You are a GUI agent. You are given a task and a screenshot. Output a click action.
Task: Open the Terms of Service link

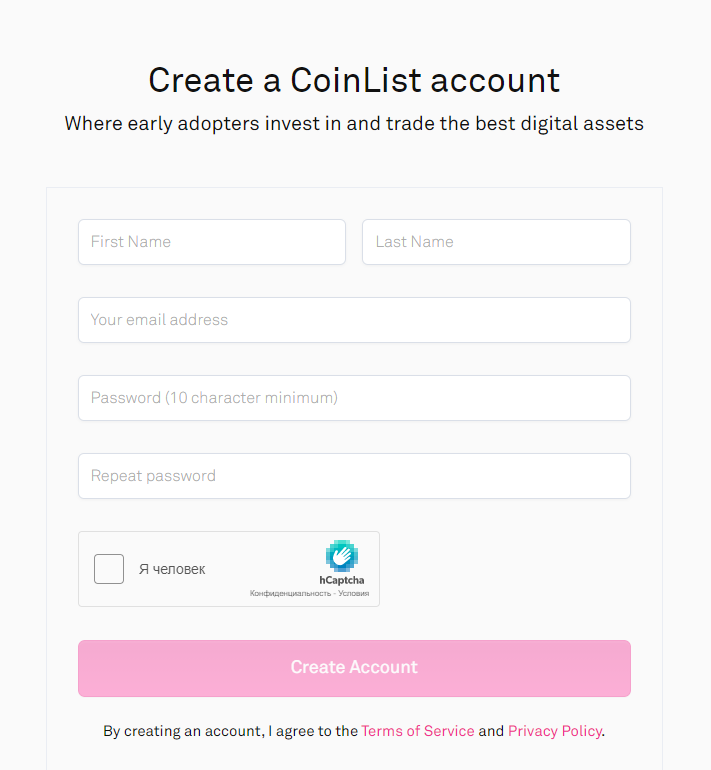[x=418, y=731]
